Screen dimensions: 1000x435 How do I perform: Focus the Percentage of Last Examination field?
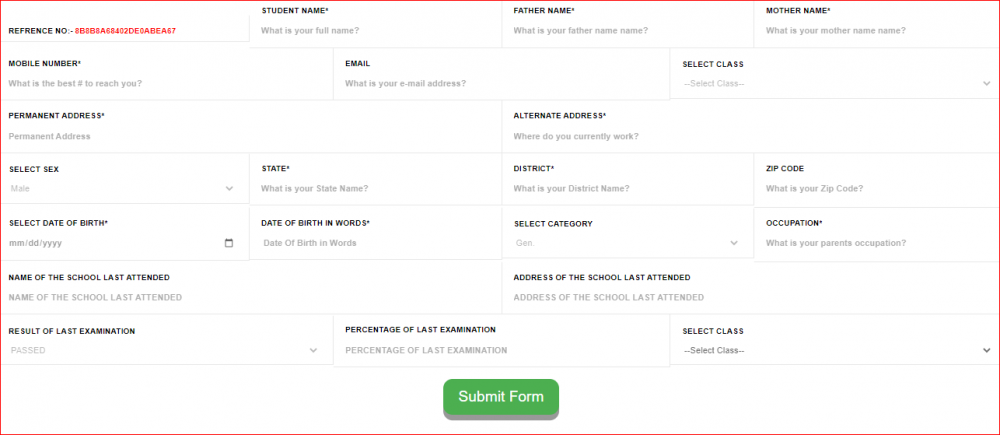pos(501,351)
